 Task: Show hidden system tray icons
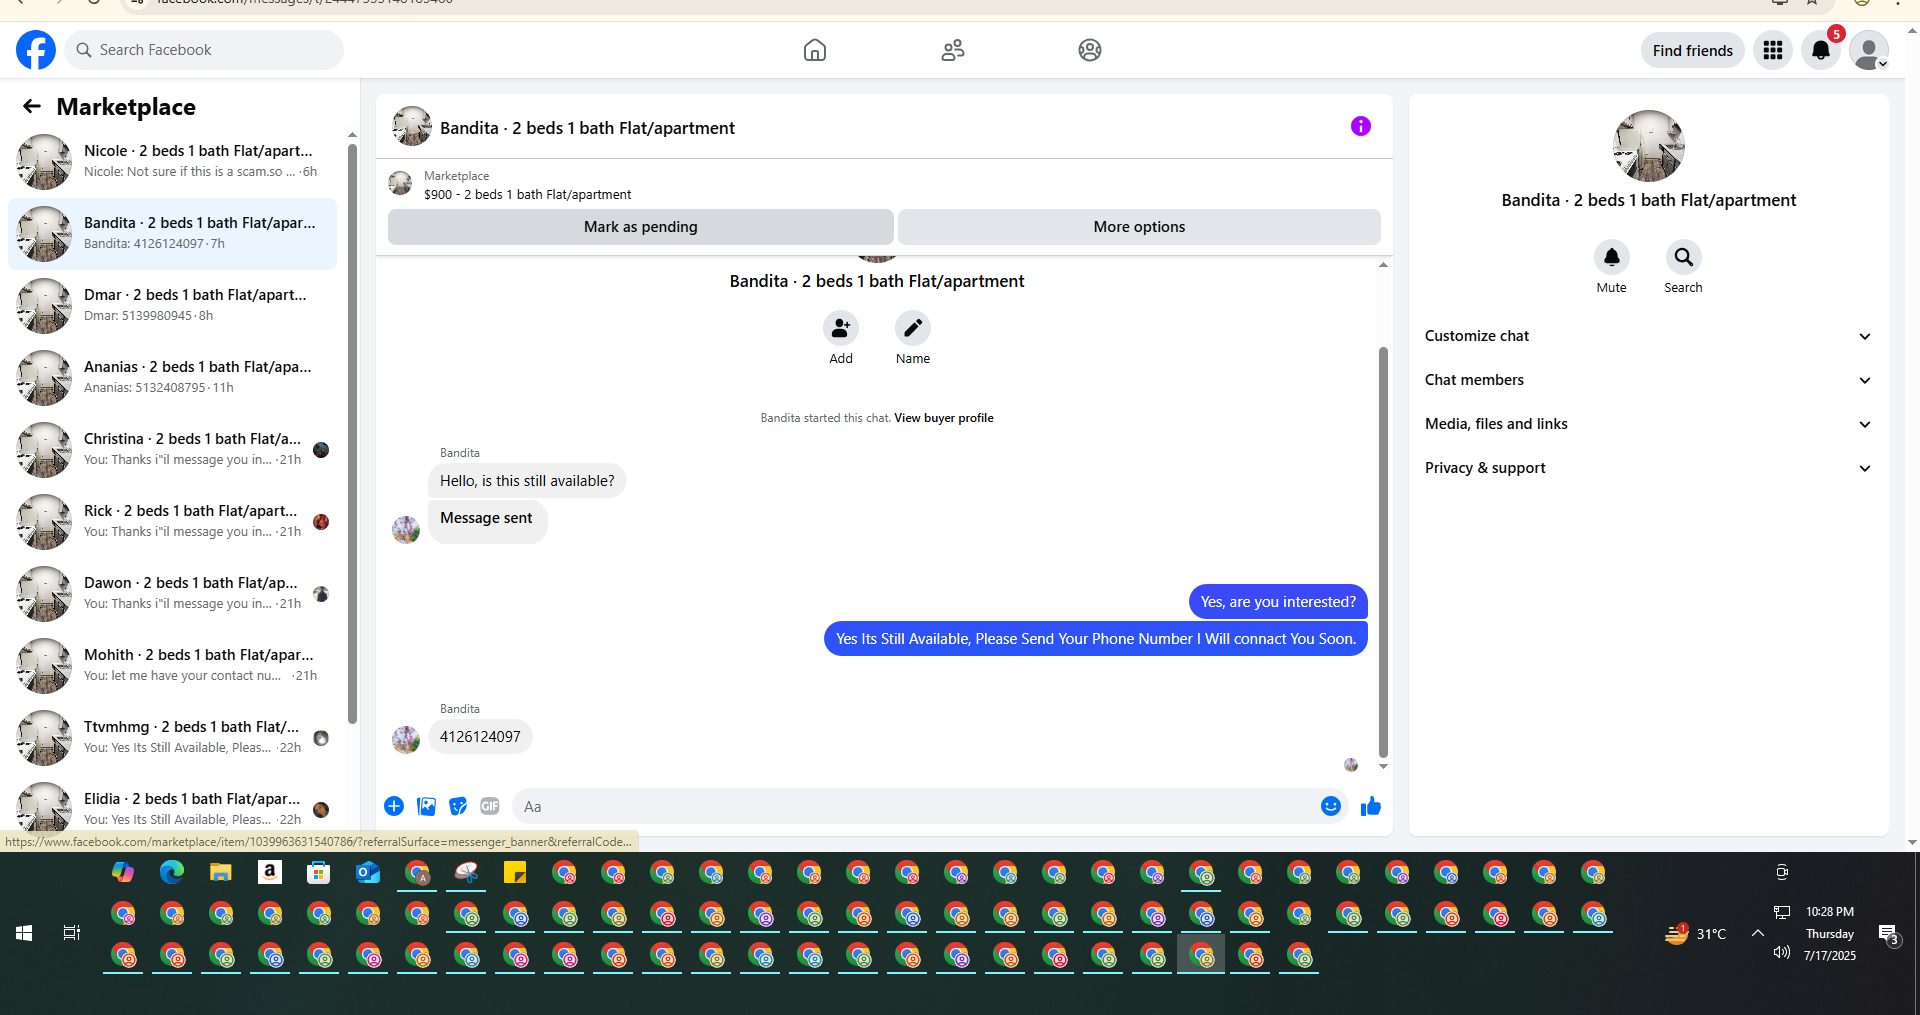1757,933
